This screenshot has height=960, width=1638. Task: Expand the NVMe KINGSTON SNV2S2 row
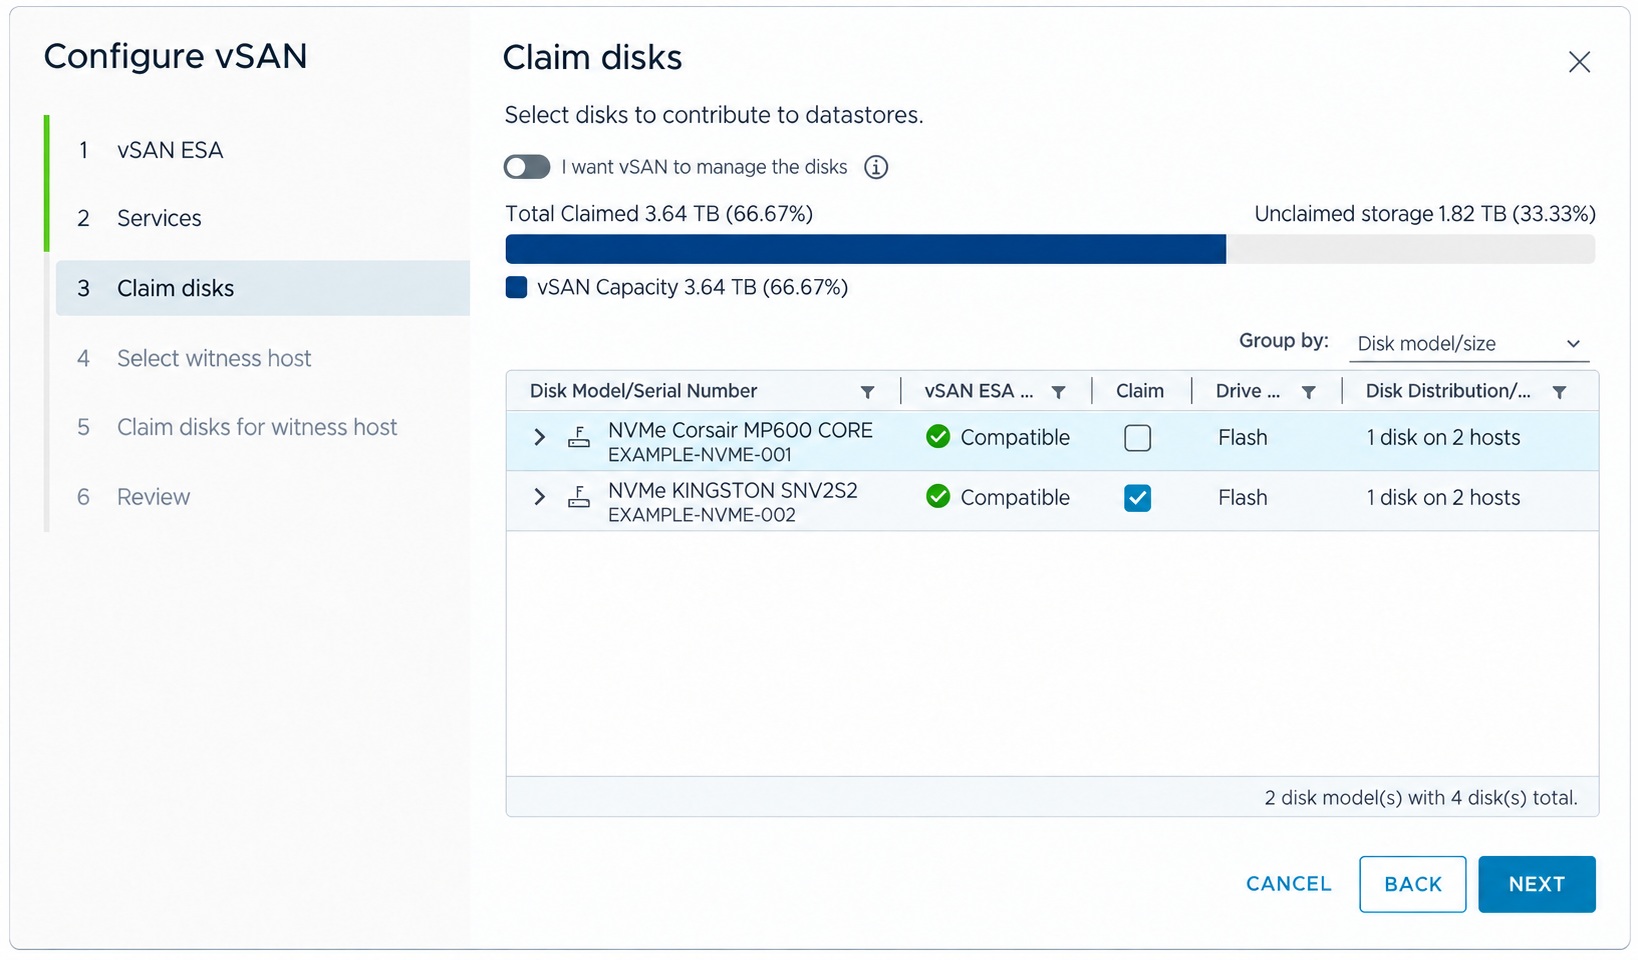click(540, 497)
